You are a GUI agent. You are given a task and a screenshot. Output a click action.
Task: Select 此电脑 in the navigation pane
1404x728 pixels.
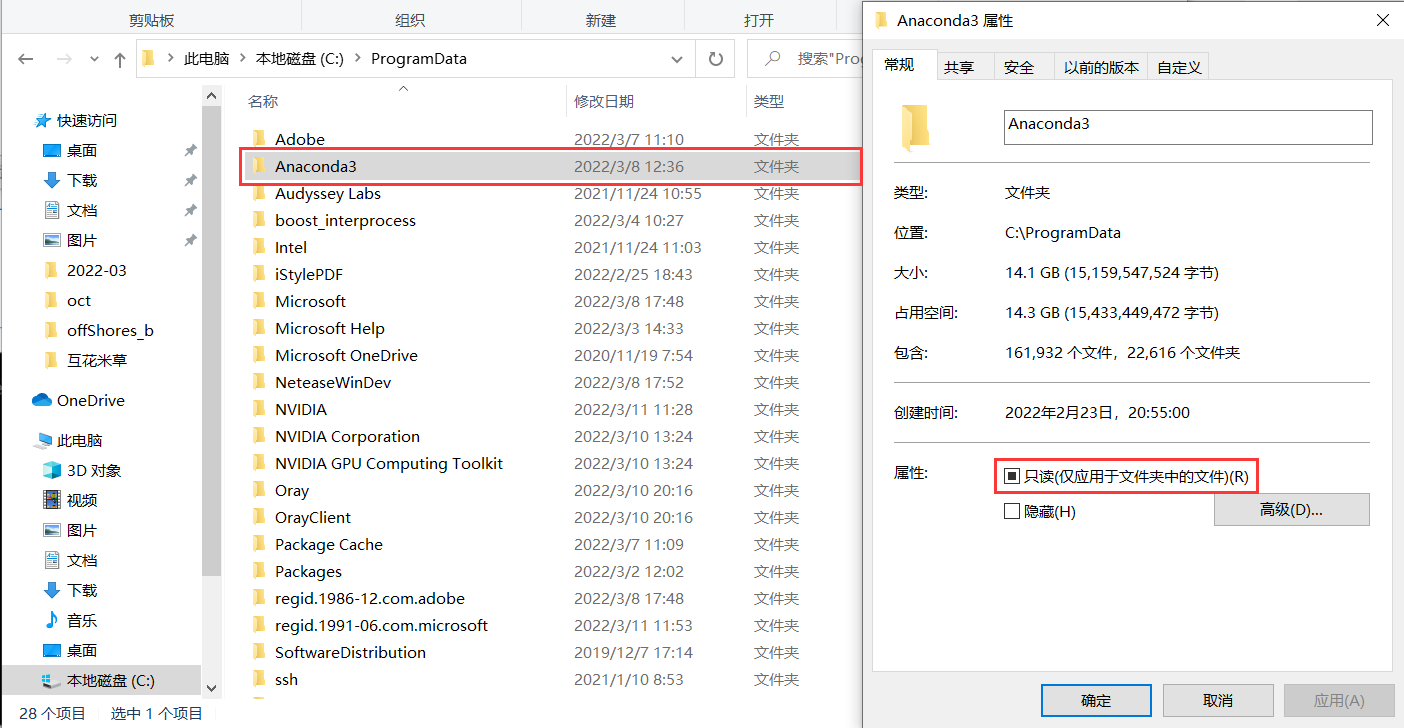(80, 440)
